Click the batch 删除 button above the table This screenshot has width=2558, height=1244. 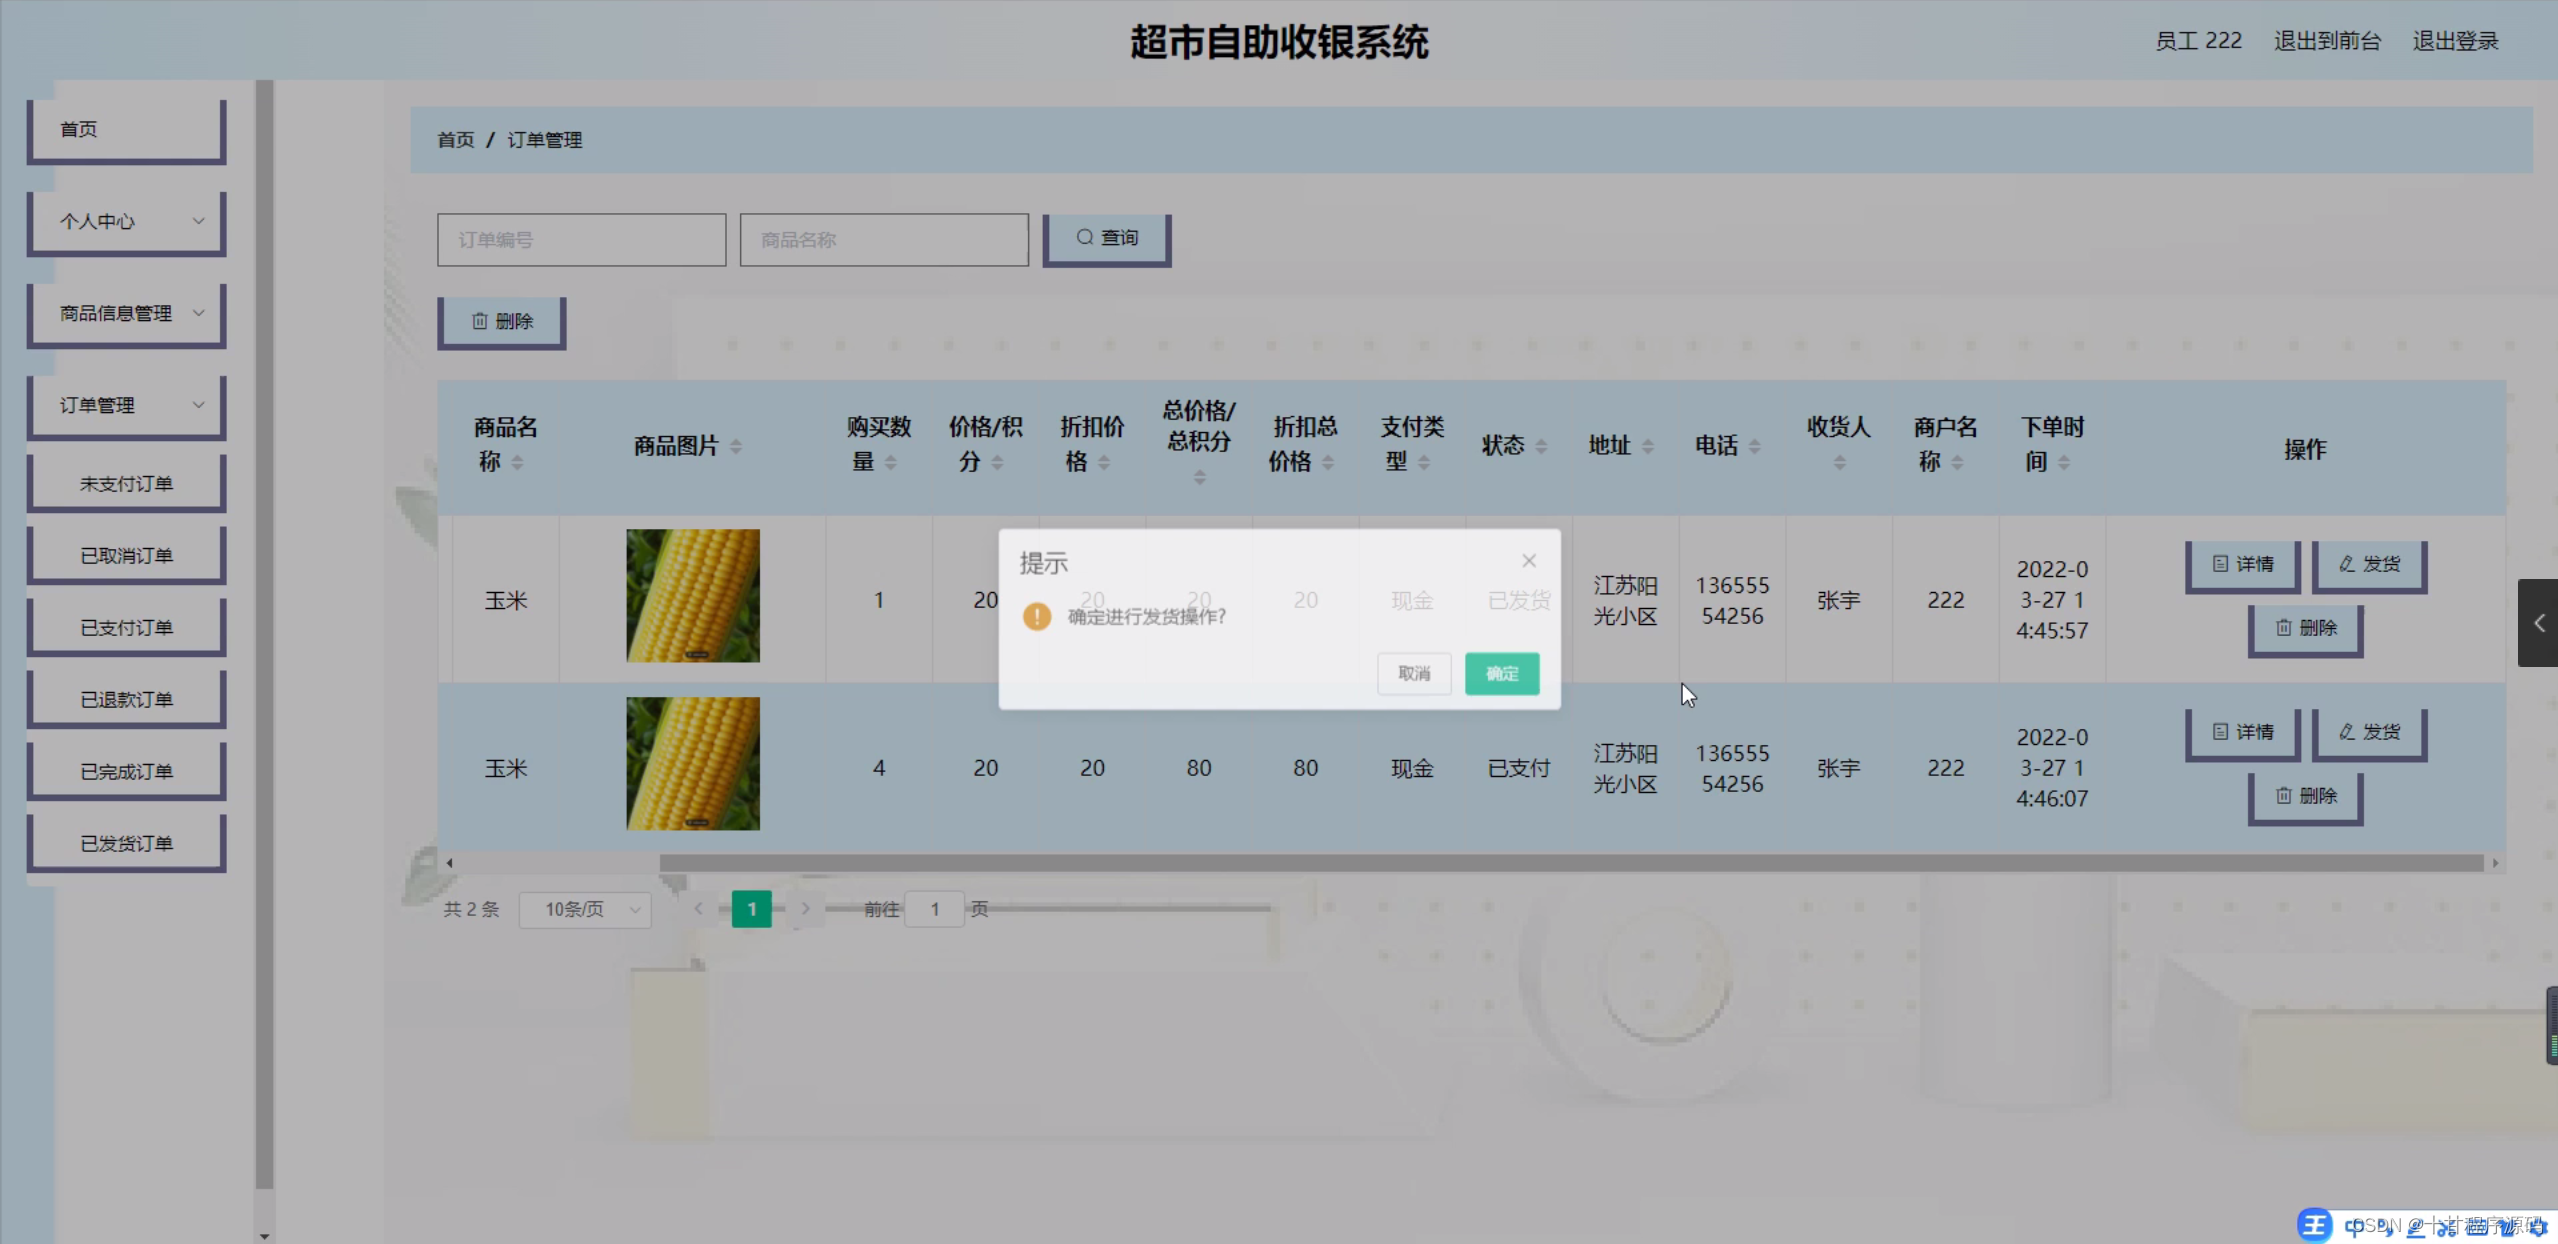[502, 322]
